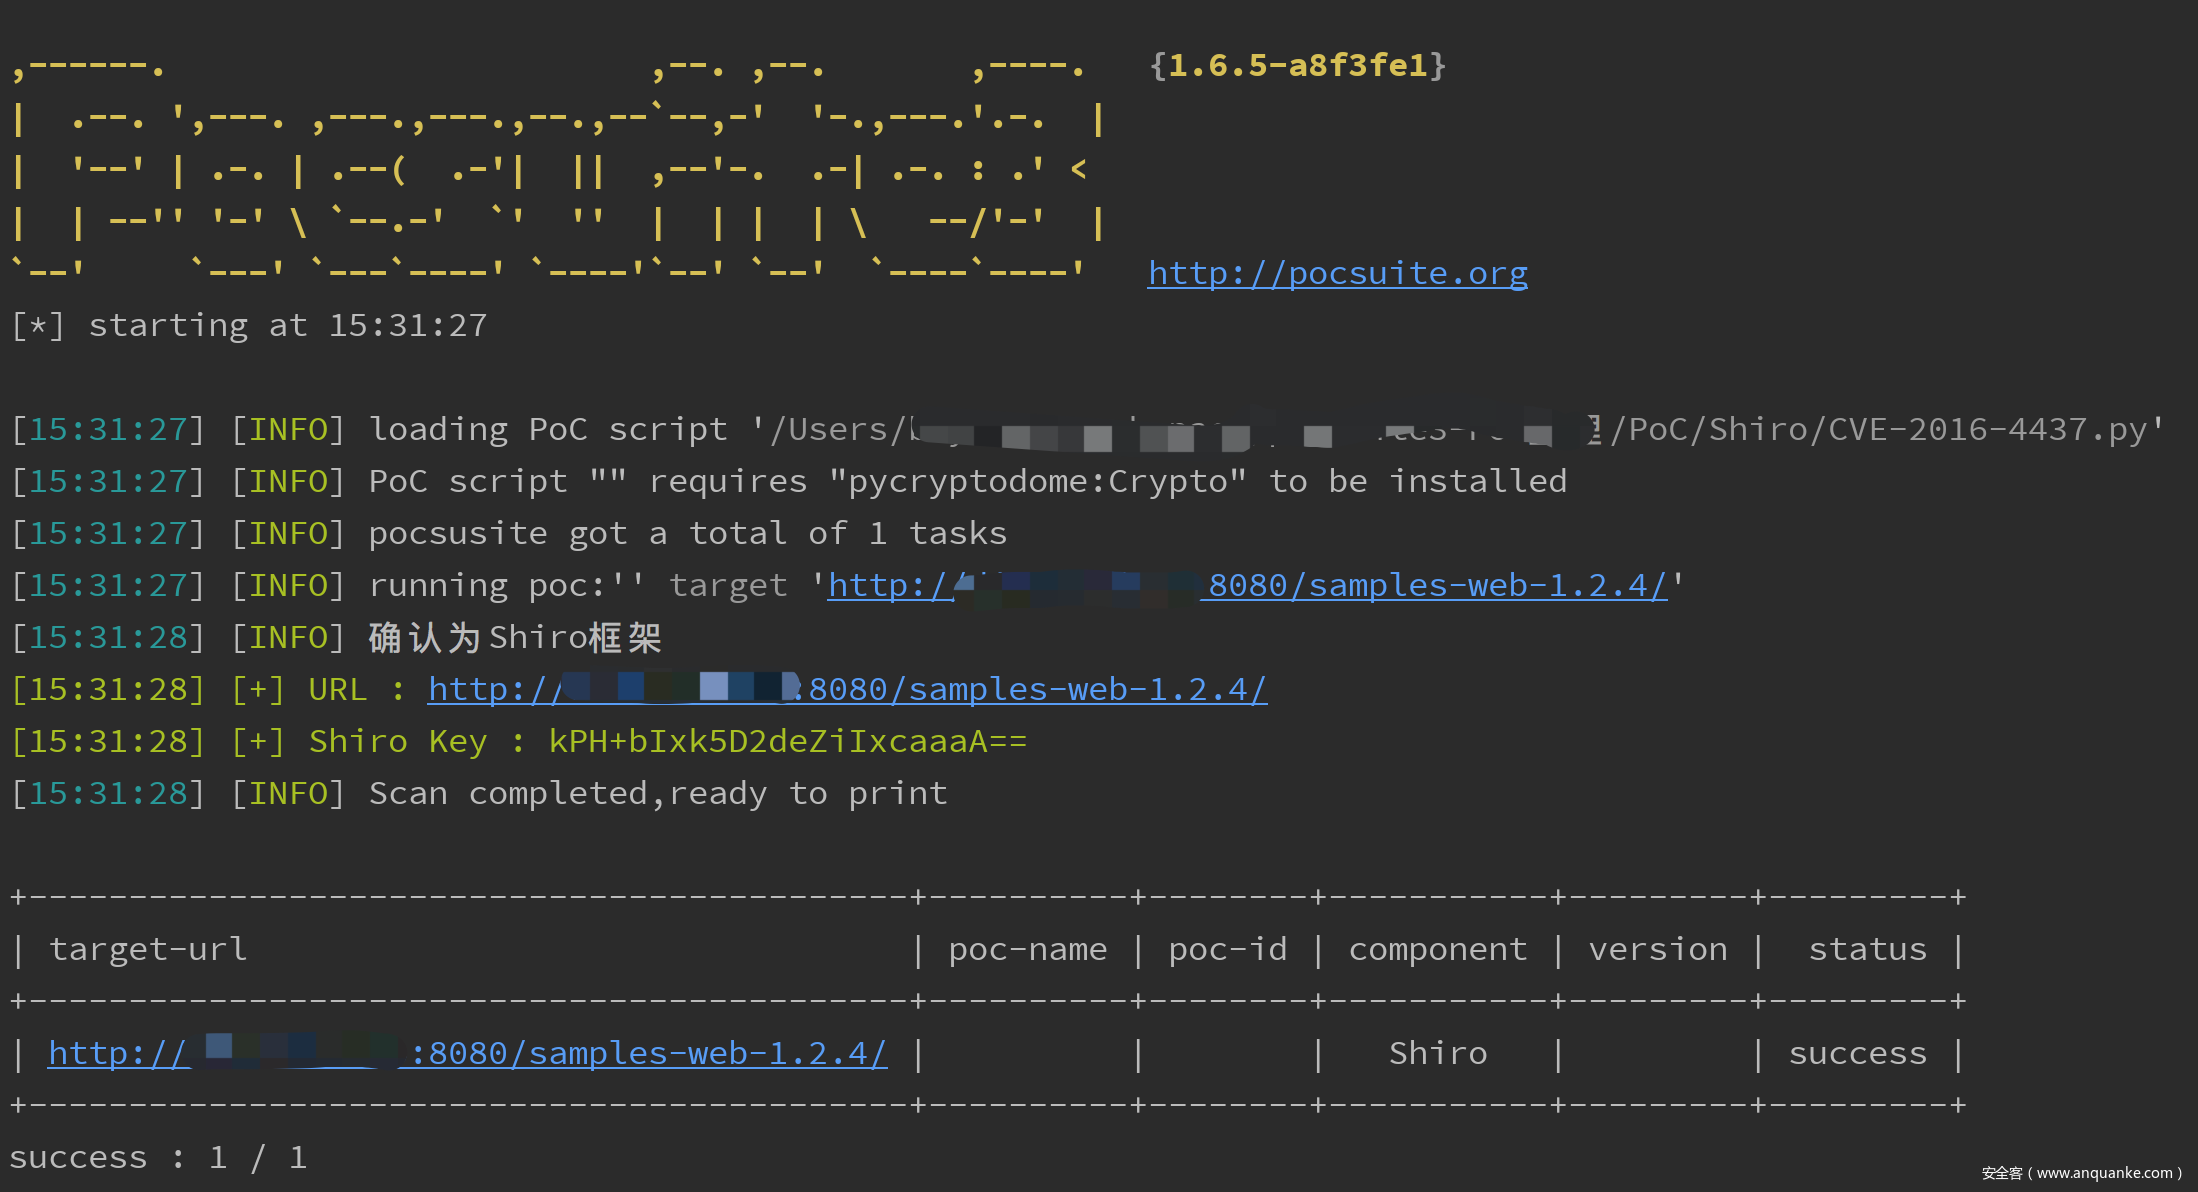Click the 'target-url' column header
Image resolution: width=2198 pixels, height=1192 pixels.
tap(148, 949)
